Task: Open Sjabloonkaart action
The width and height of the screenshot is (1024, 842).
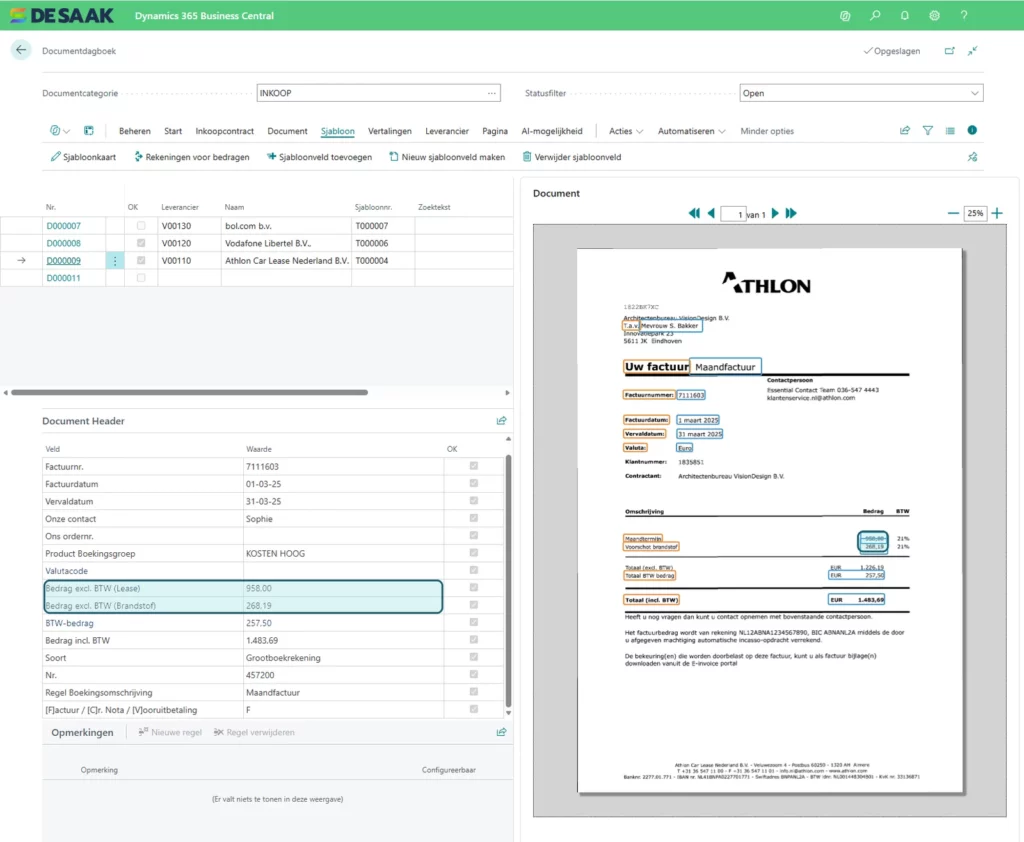Action: (83, 157)
